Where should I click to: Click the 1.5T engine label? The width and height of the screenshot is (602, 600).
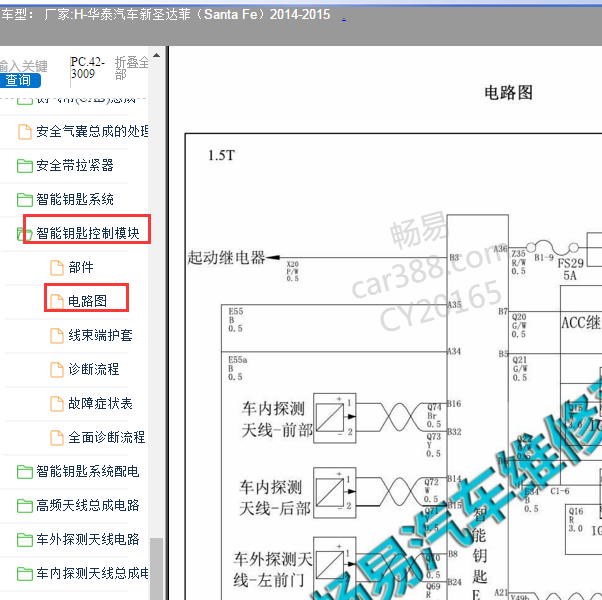[x=221, y=155]
